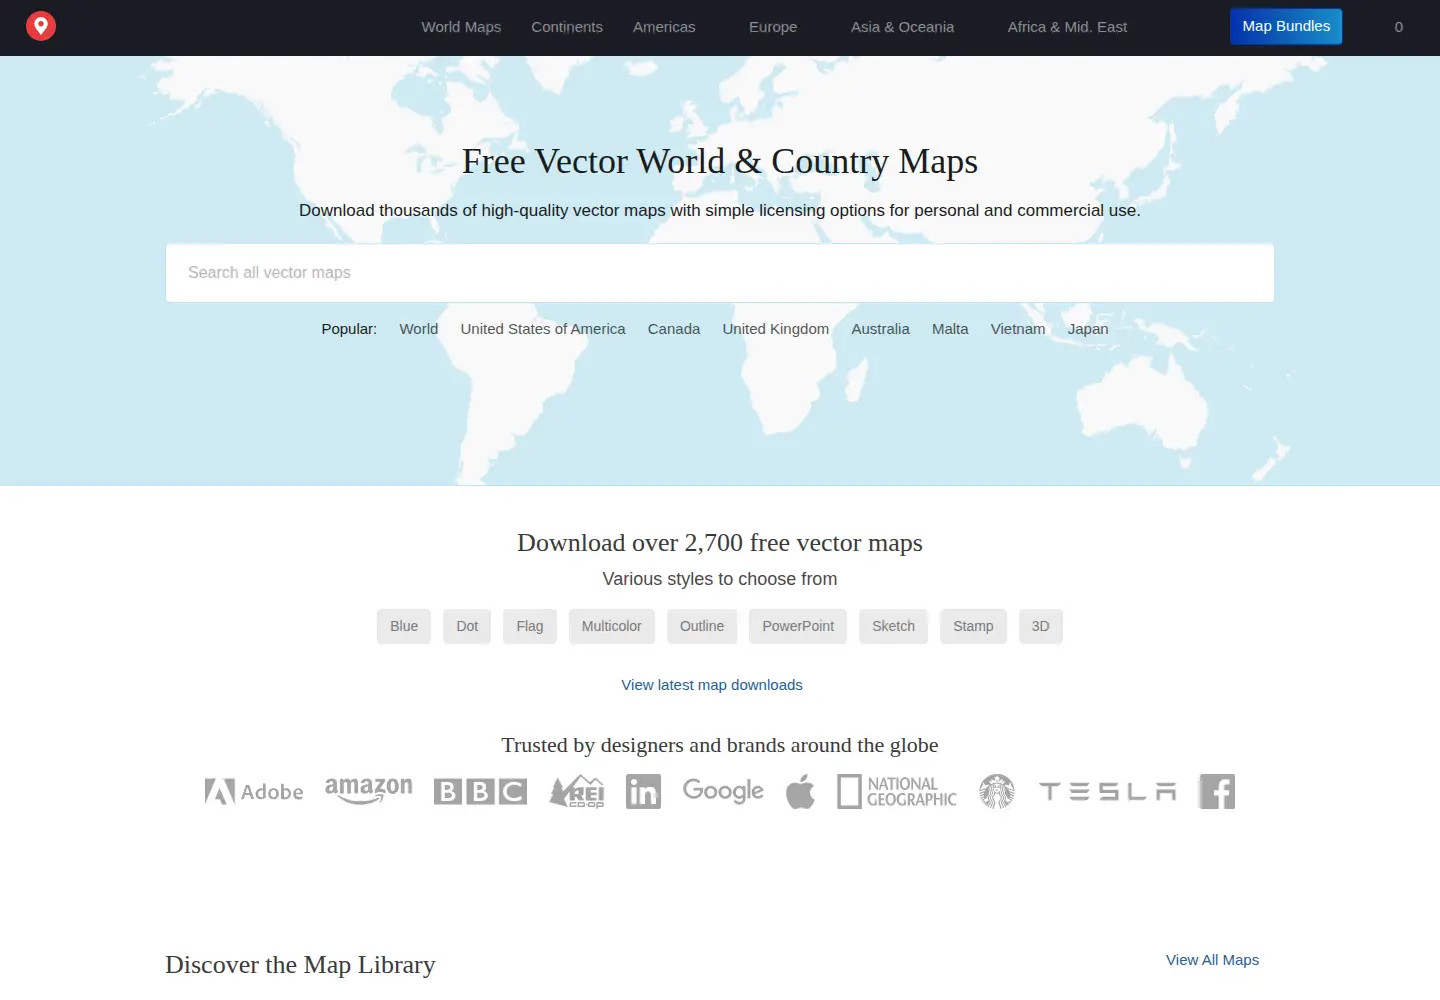Select the popular World link
1440x1000 pixels.
pyautogui.click(x=419, y=329)
